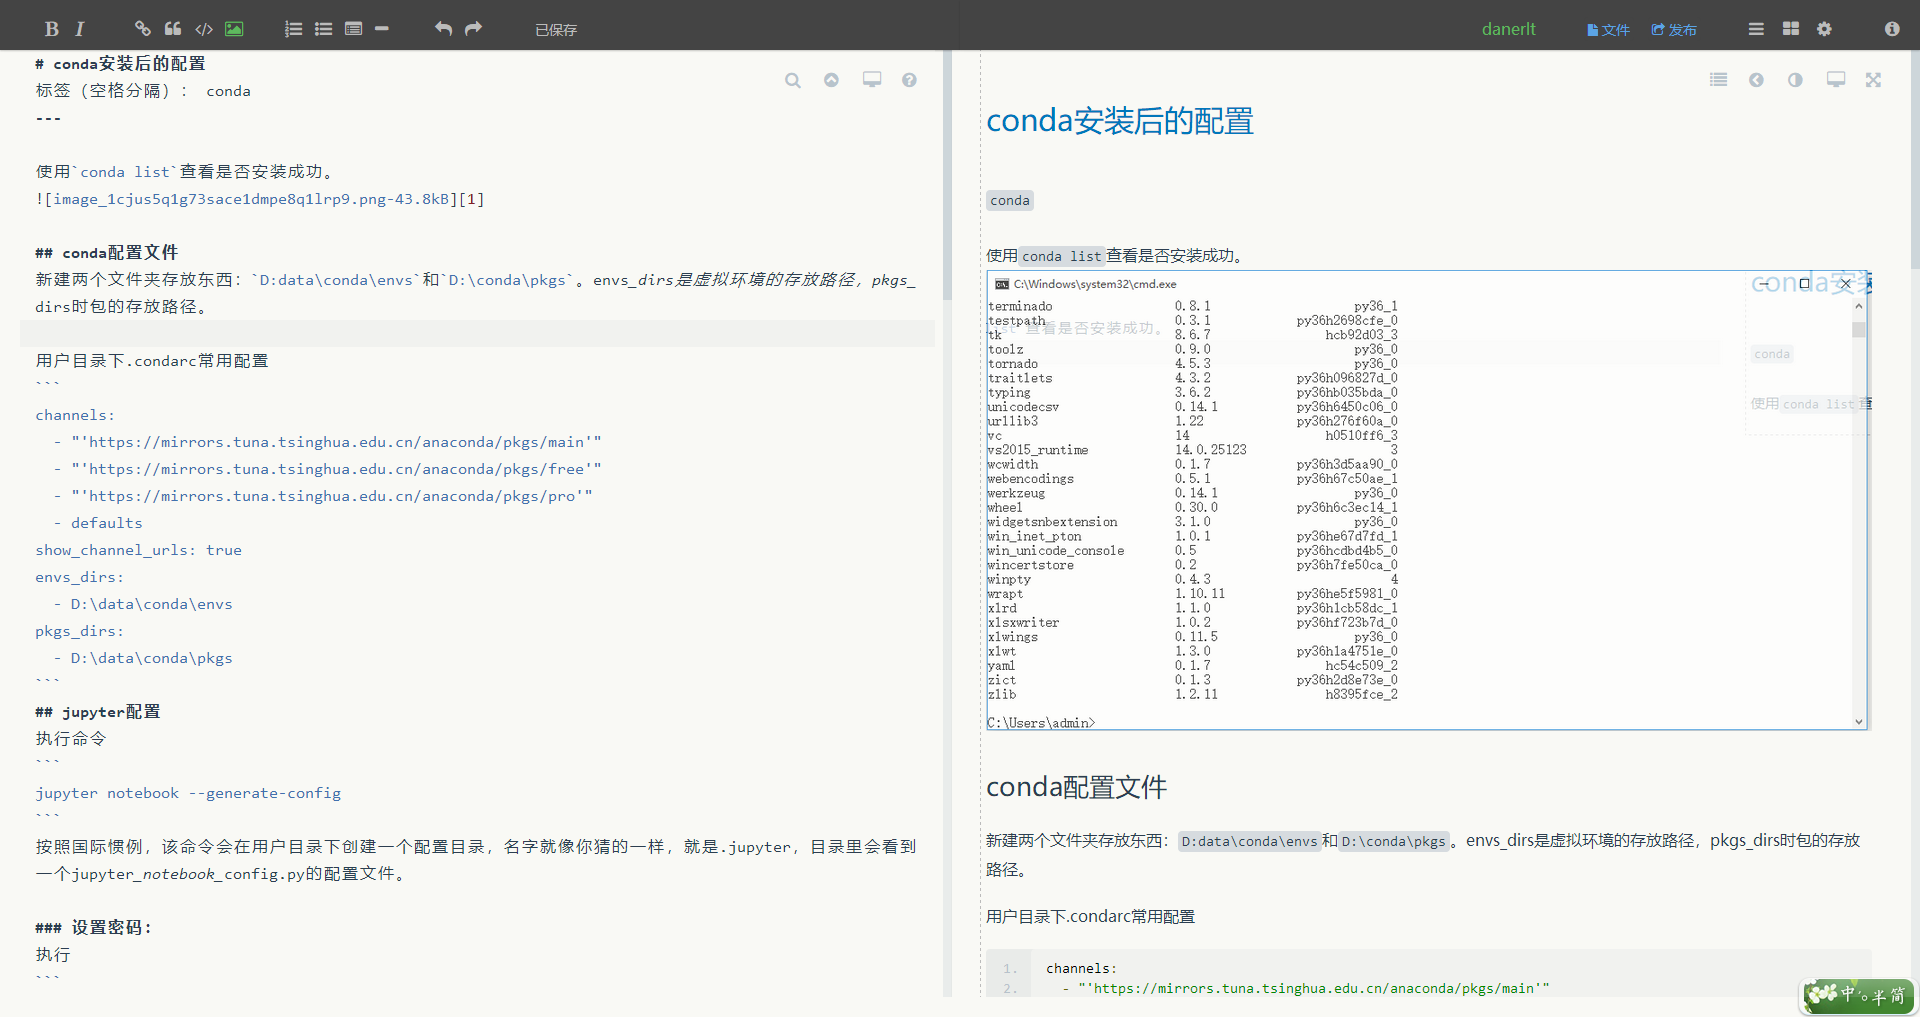
Task: Insert a horizontal rule
Action: tap(381, 29)
